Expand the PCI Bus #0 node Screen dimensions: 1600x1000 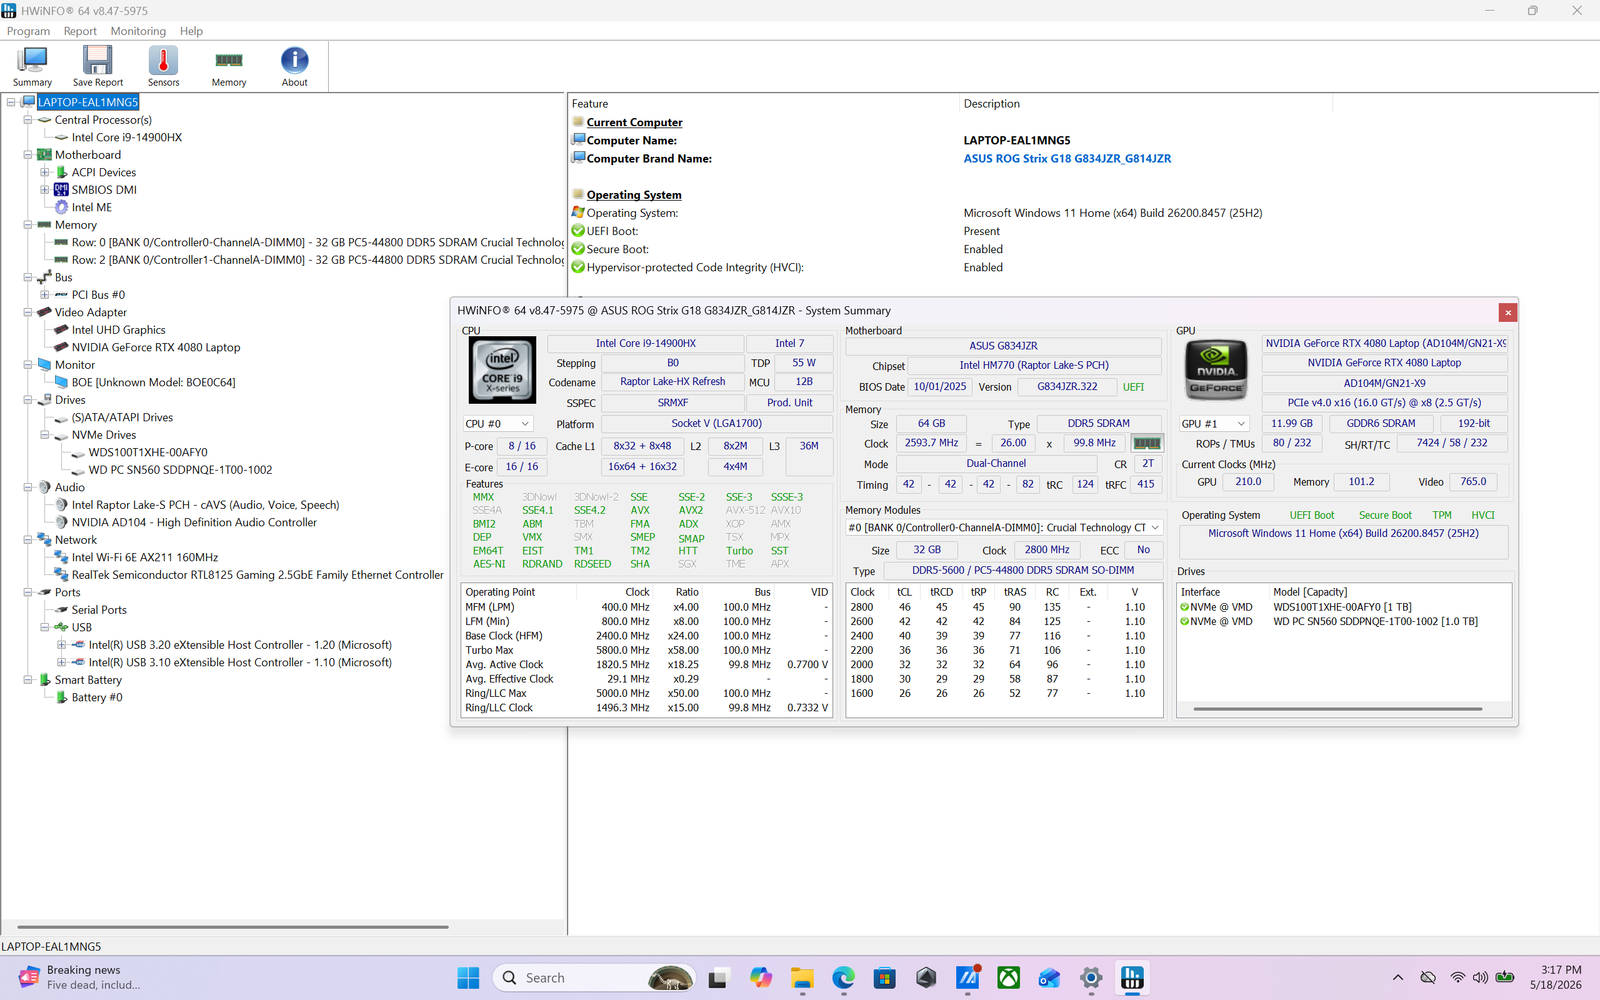pyautogui.click(x=45, y=295)
